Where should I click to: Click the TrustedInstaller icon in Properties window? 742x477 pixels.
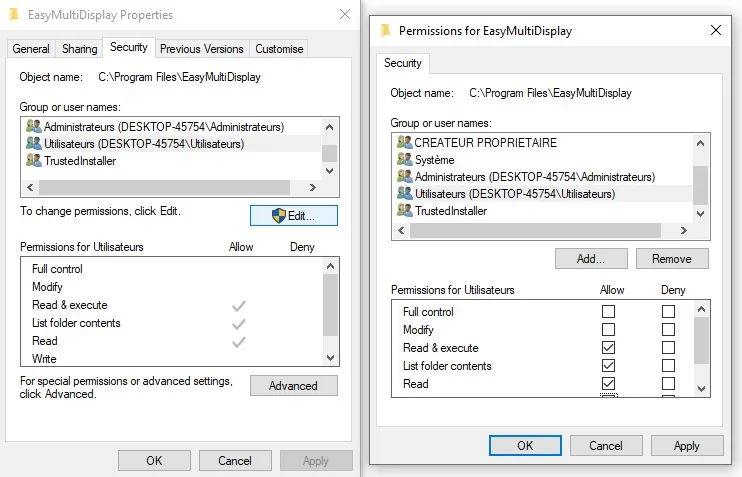(x=34, y=160)
